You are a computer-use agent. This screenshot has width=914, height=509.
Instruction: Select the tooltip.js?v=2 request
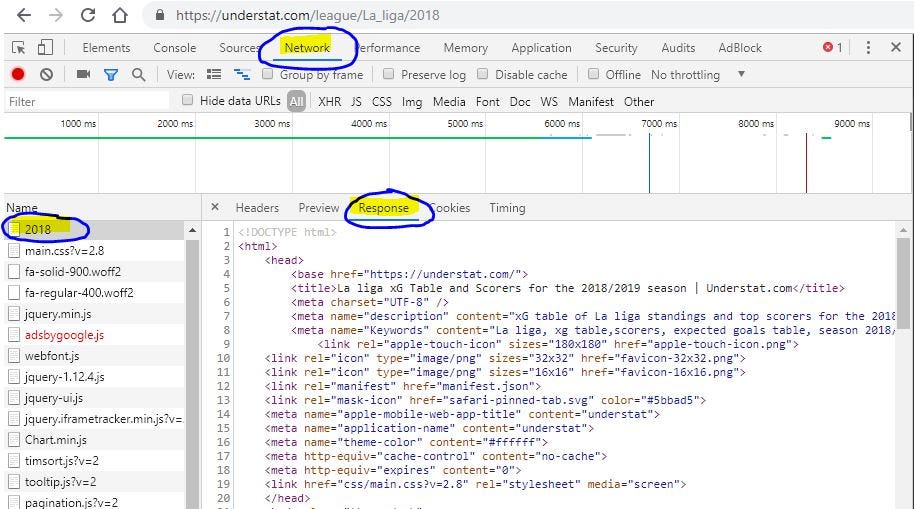click(96, 482)
